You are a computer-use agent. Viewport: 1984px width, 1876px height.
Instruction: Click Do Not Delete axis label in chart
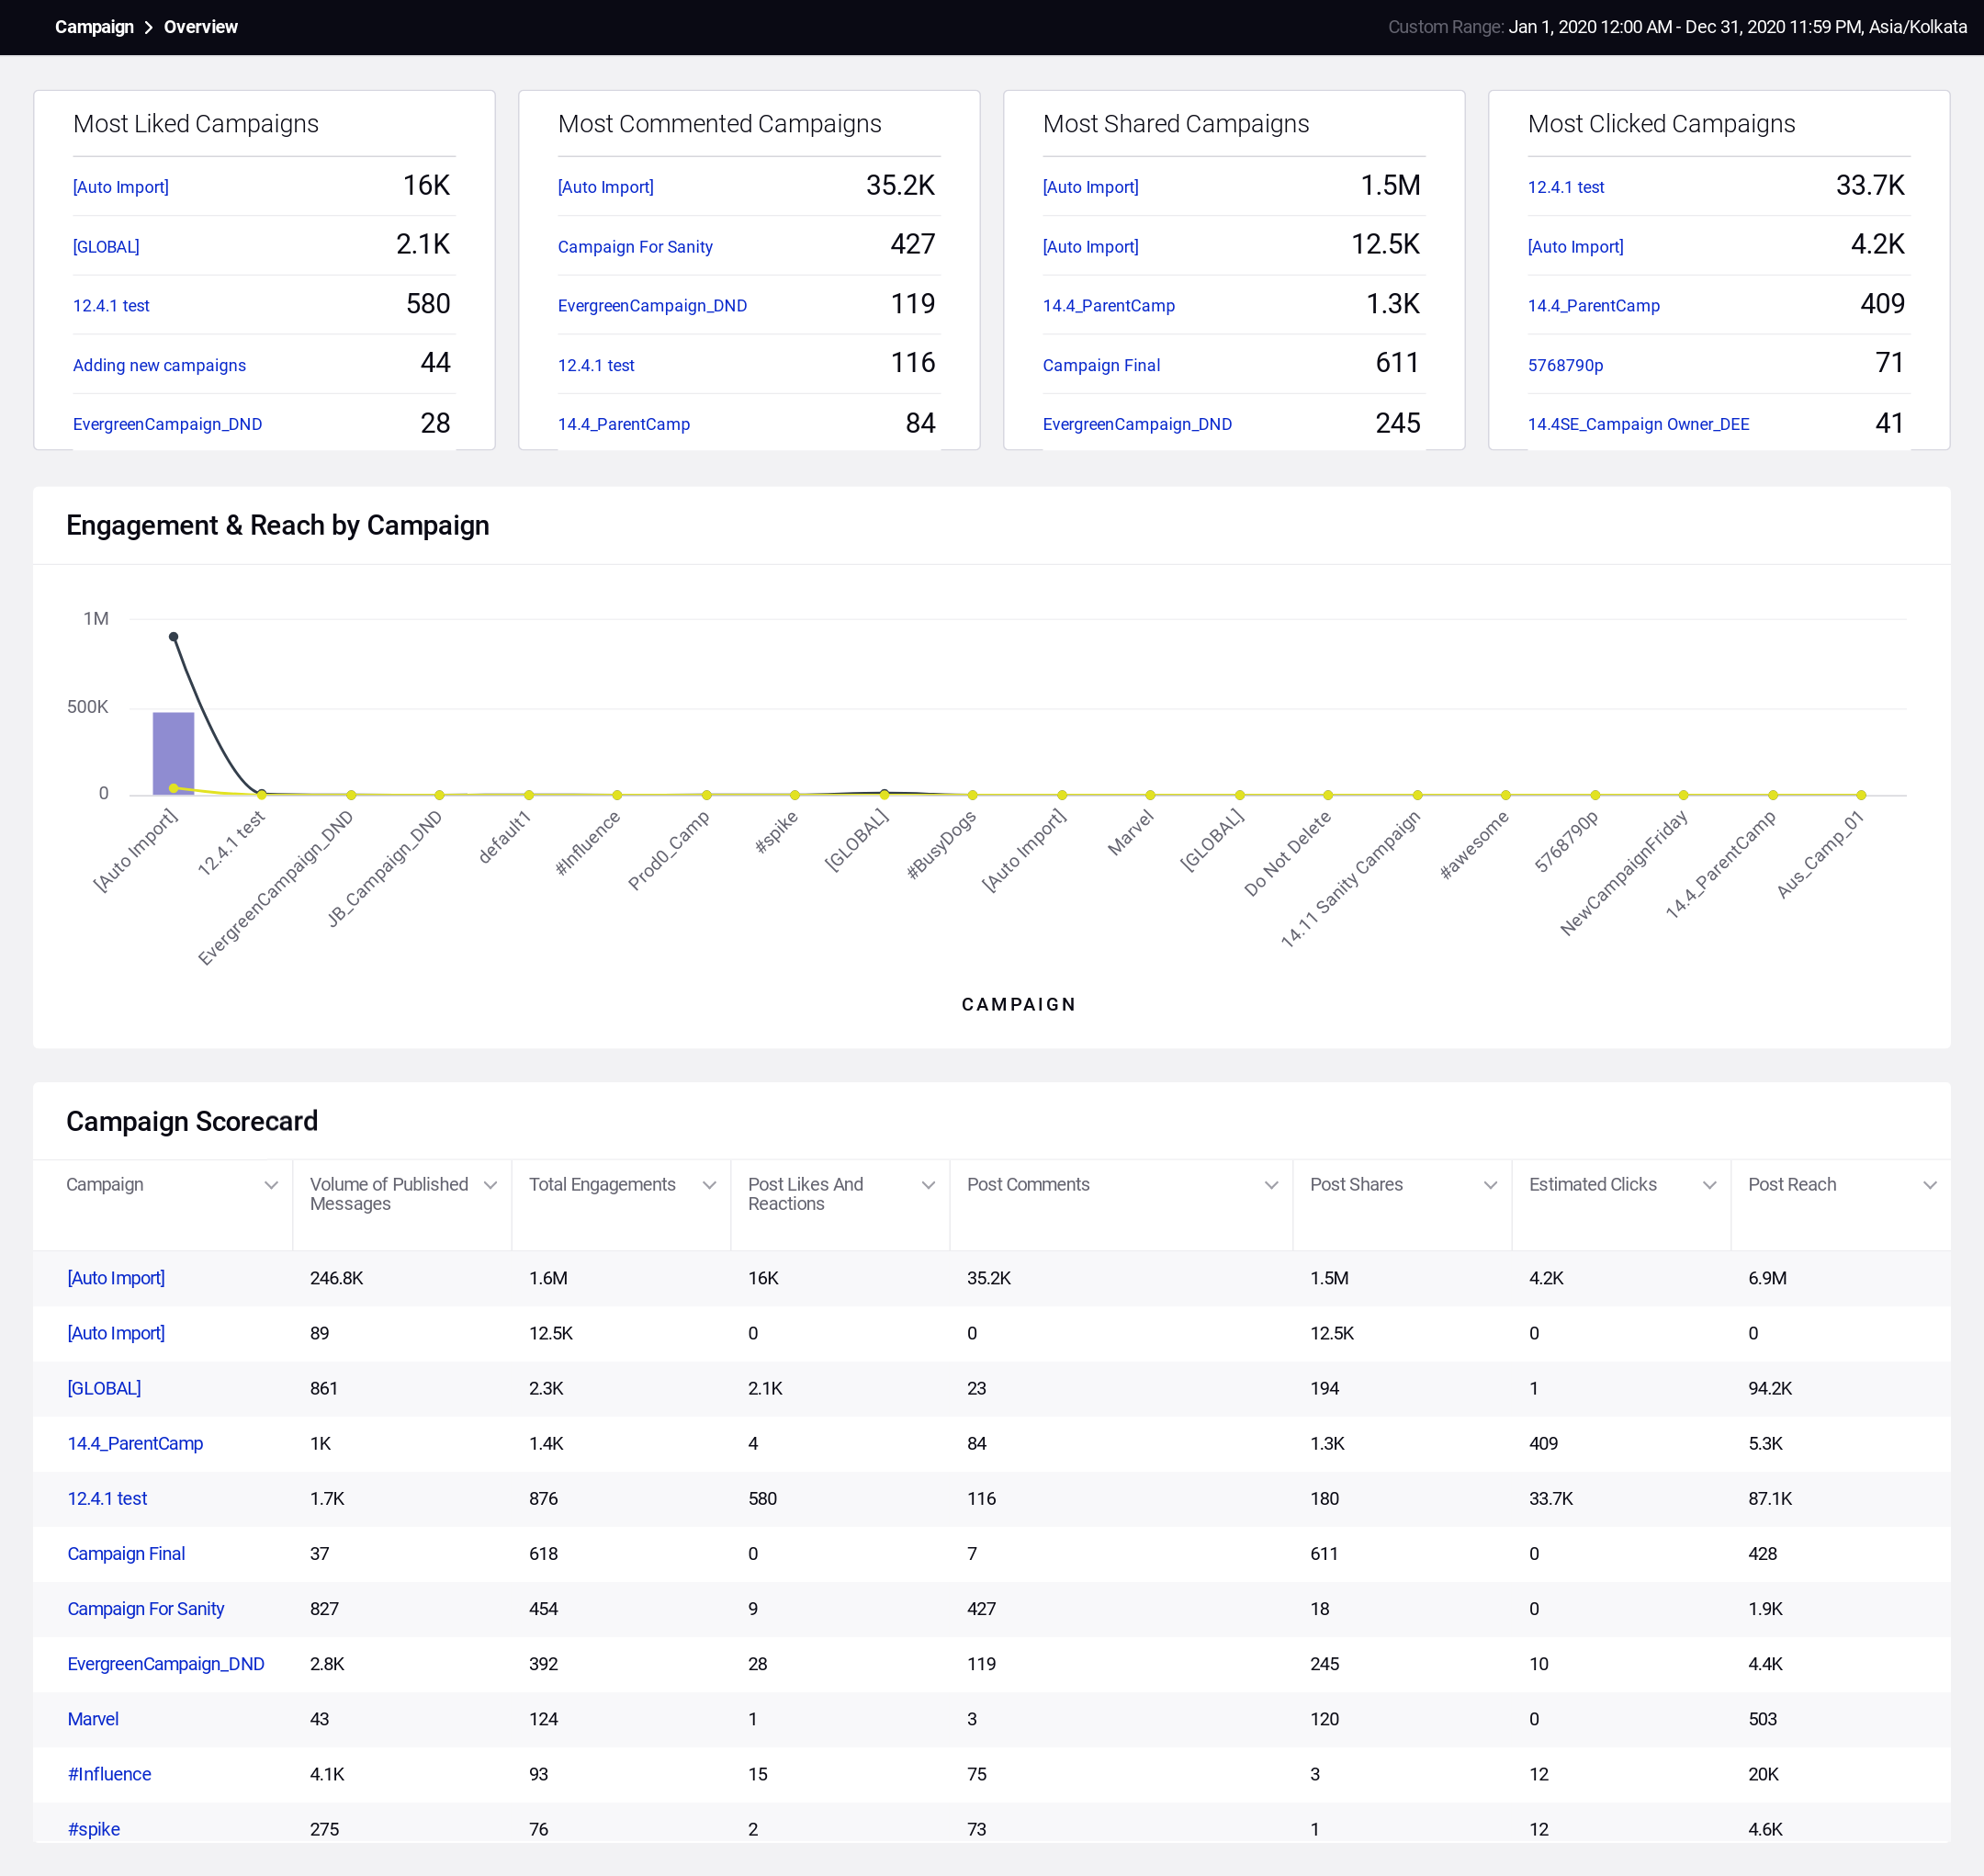1288,852
